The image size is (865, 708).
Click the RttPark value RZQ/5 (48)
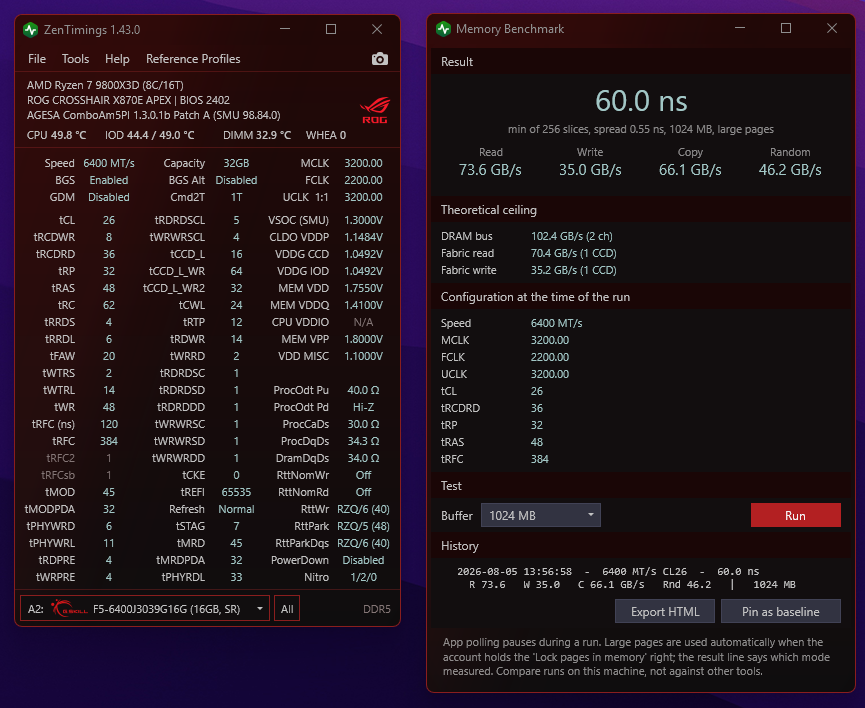click(363, 526)
